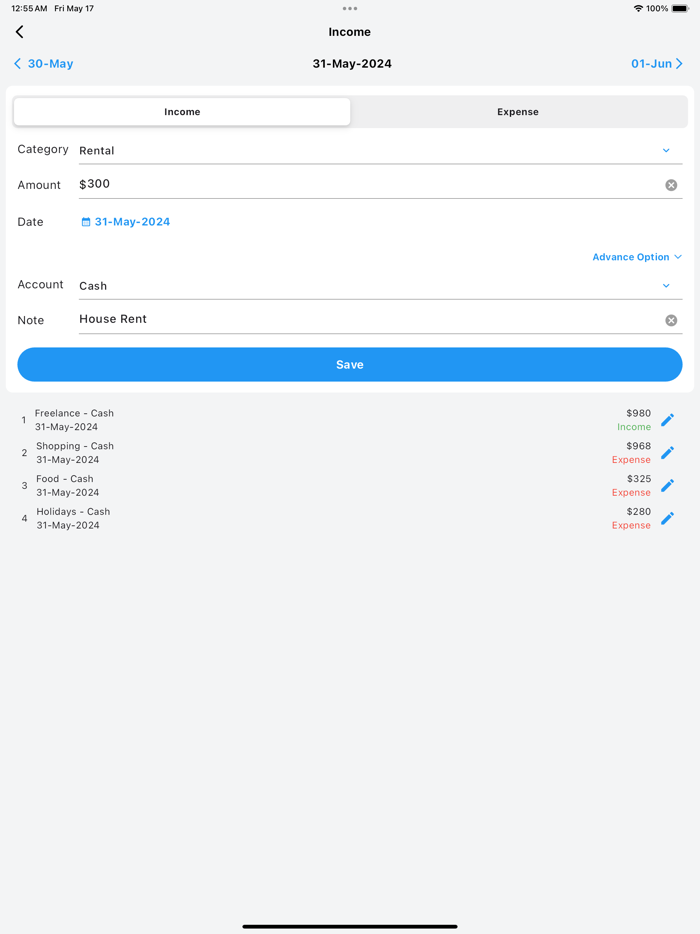Image resolution: width=700 pixels, height=934 pixels.
Task: Edit the Shopping - Cash expense
Action: [667, 452]
